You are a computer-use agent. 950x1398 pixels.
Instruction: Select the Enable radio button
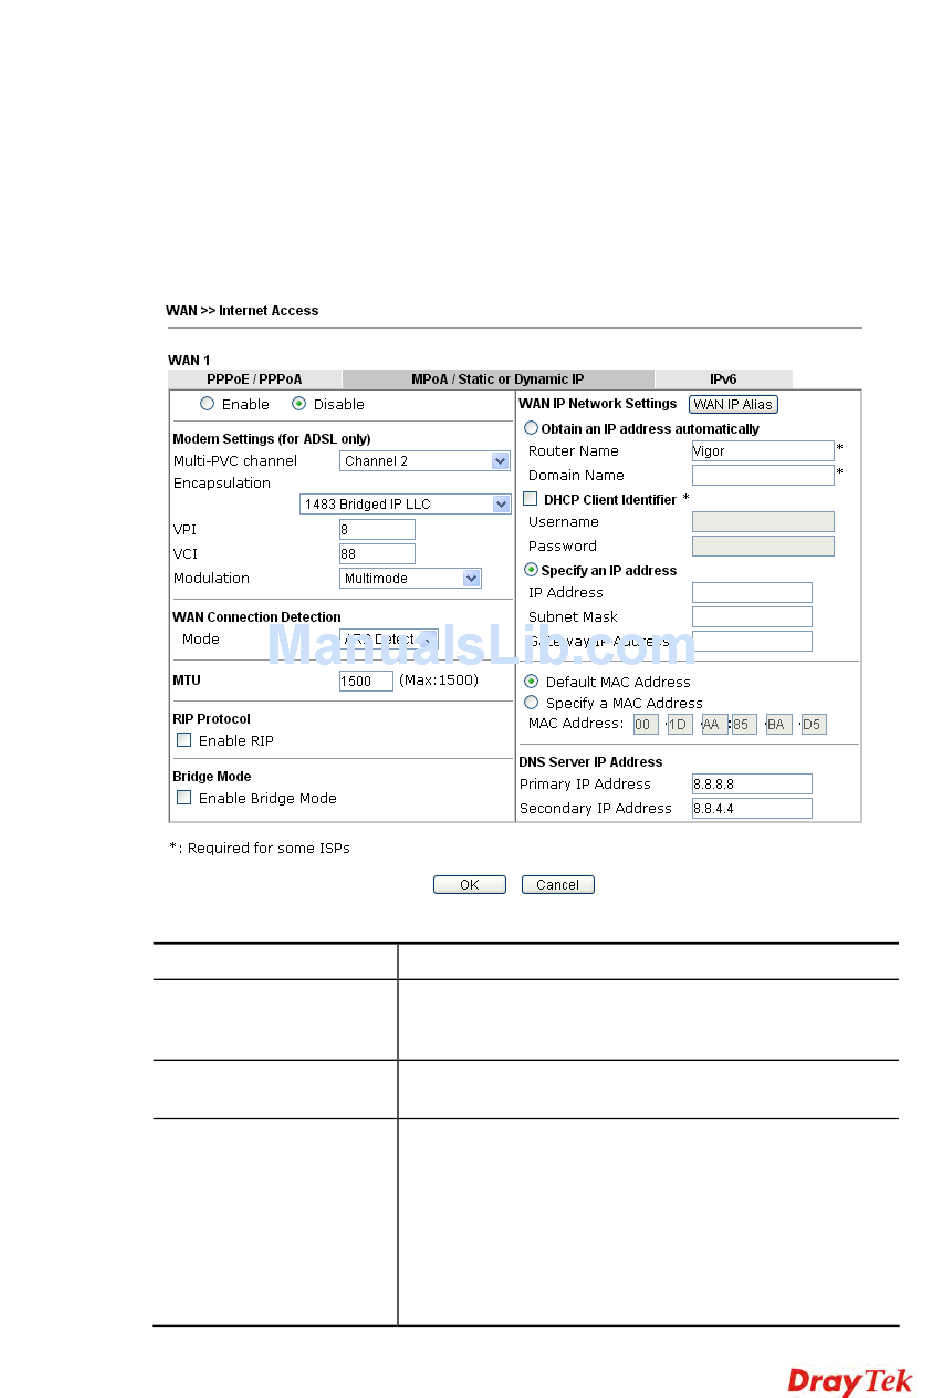(207, 404)
